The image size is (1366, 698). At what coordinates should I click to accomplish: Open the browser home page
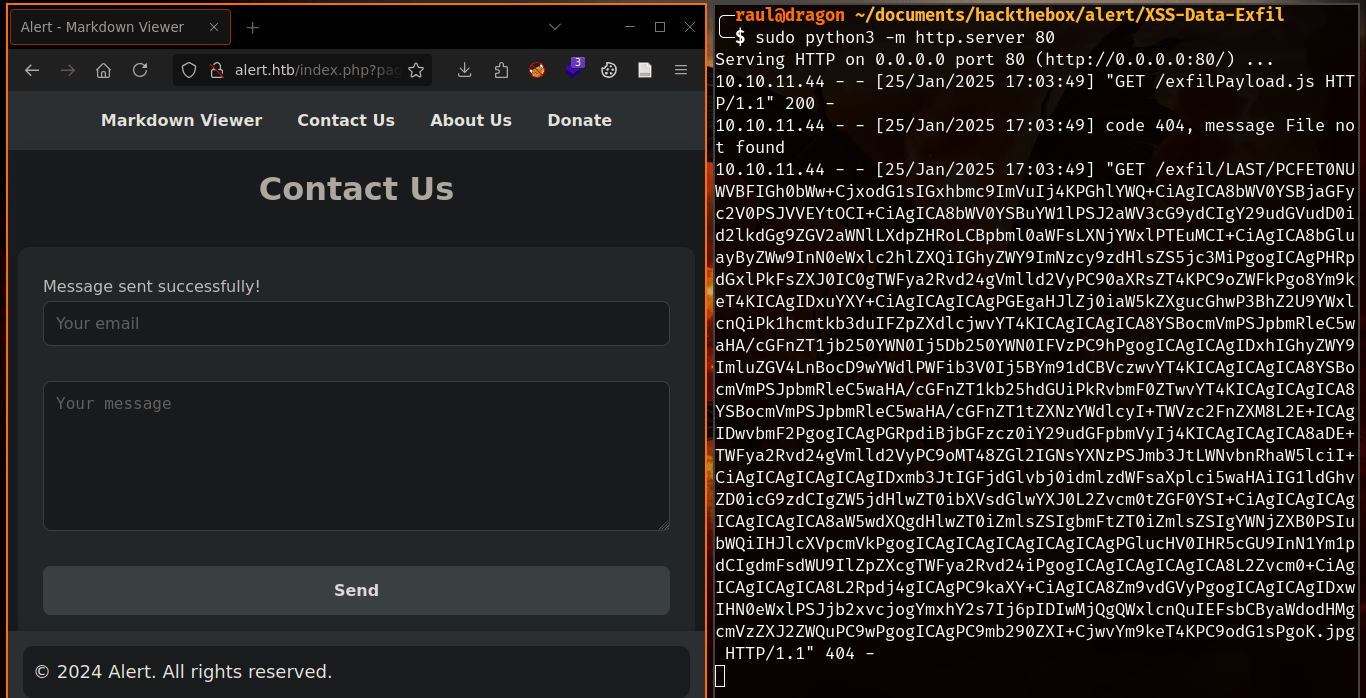pyautogui.click(x=104, y=70)
